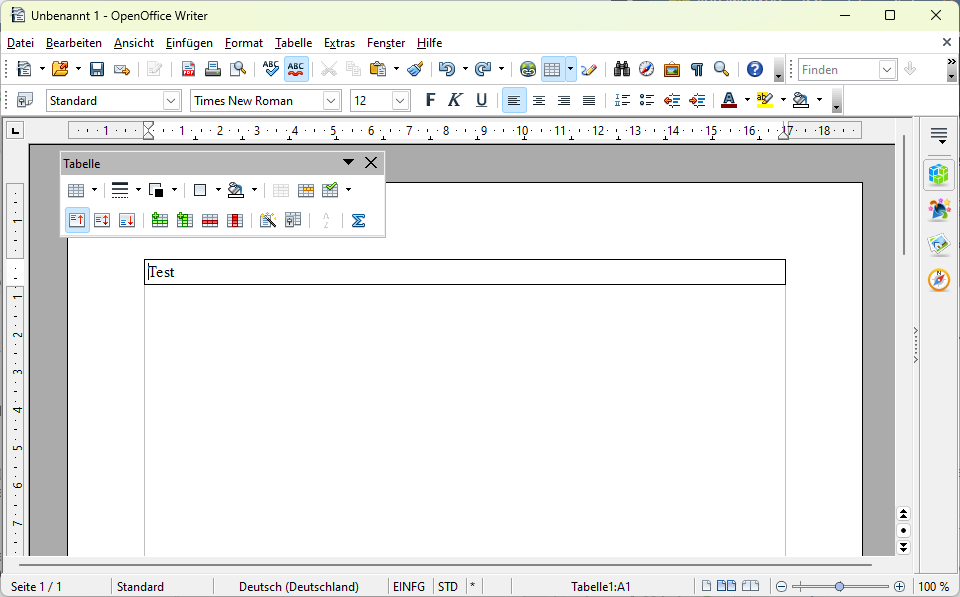Run the spelling and grammar check
The width and height of the screenshot is (960, 597).
click(x=270, y=69)
